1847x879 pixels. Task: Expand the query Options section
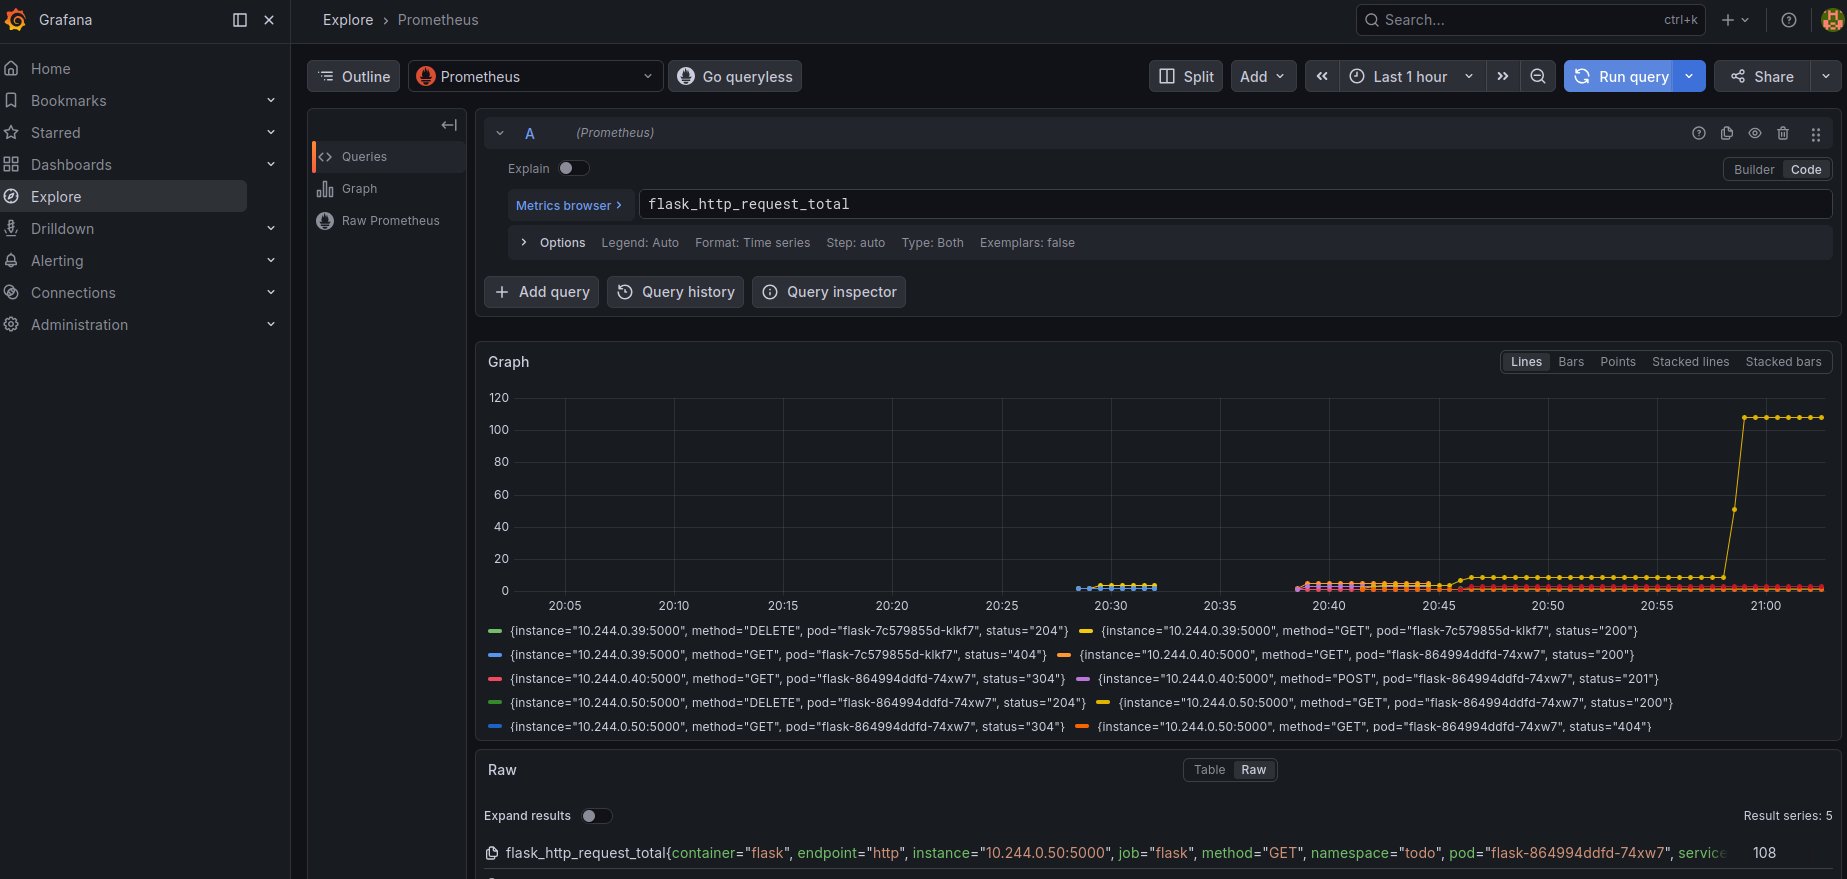pos(524,243)
